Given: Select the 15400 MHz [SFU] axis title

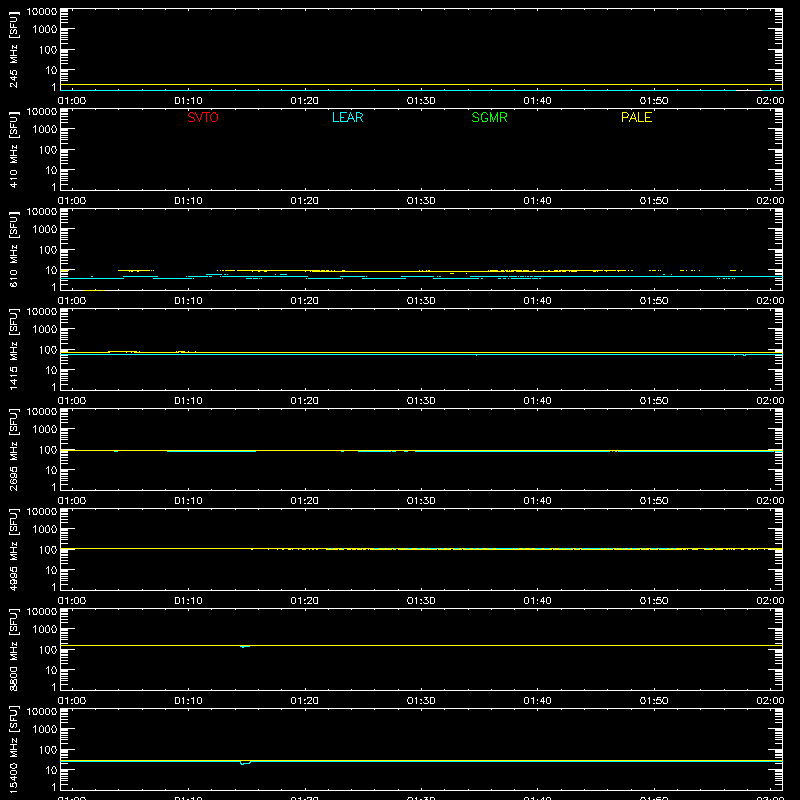Looking at the screenshot, I should click(13, 749).
